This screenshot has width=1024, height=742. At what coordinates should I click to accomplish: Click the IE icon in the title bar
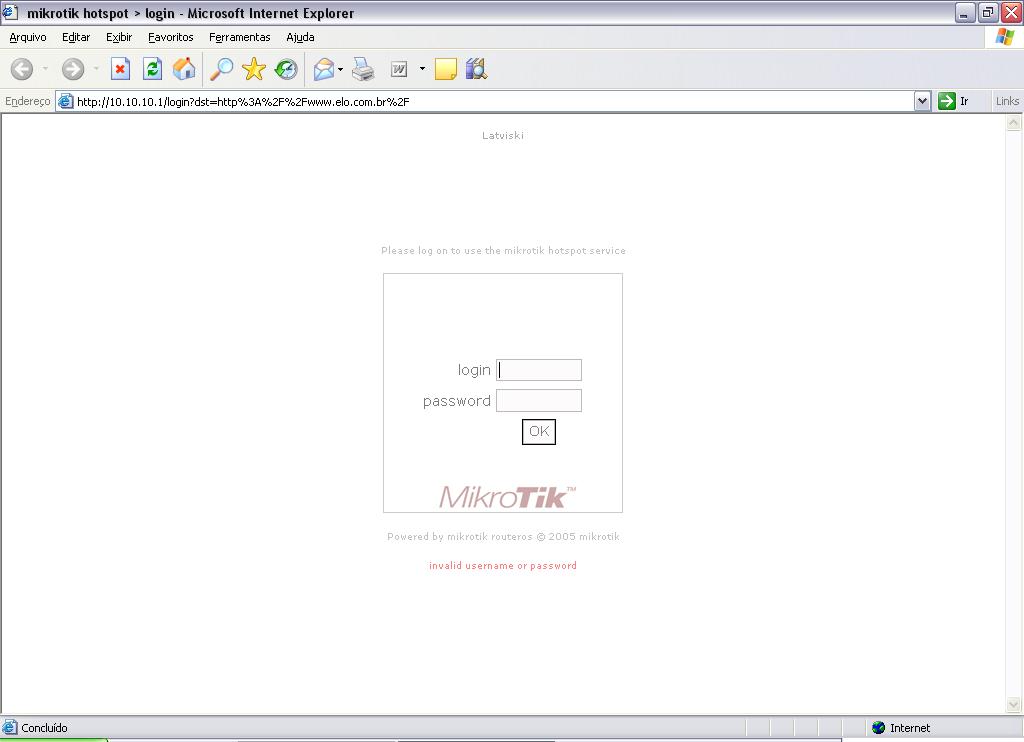click(10, 12)
